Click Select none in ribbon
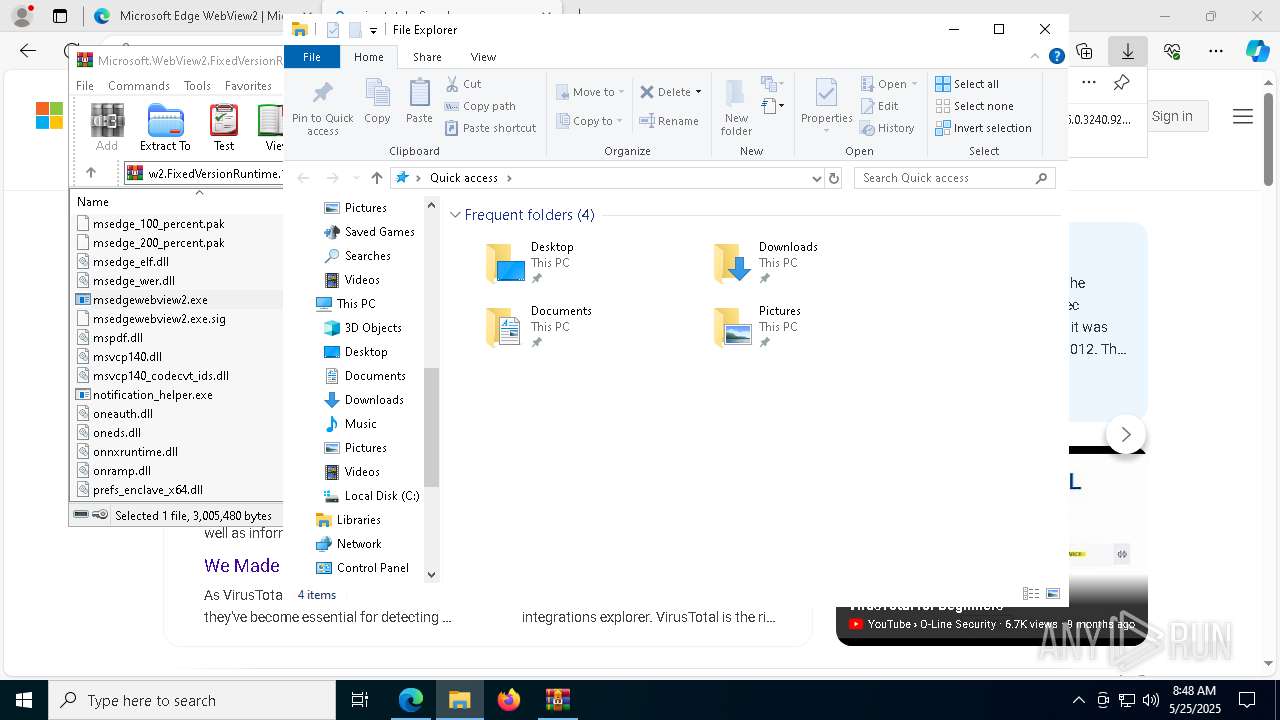This screenshot has height=720, width=1280. pyautogui.click(x=974, y=106)
